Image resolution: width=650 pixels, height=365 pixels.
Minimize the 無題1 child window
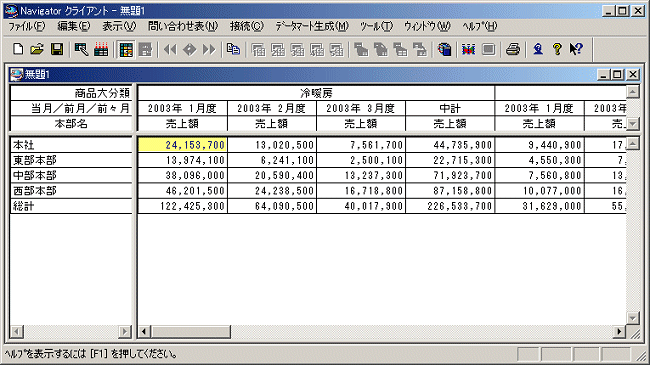coord(604,75)
